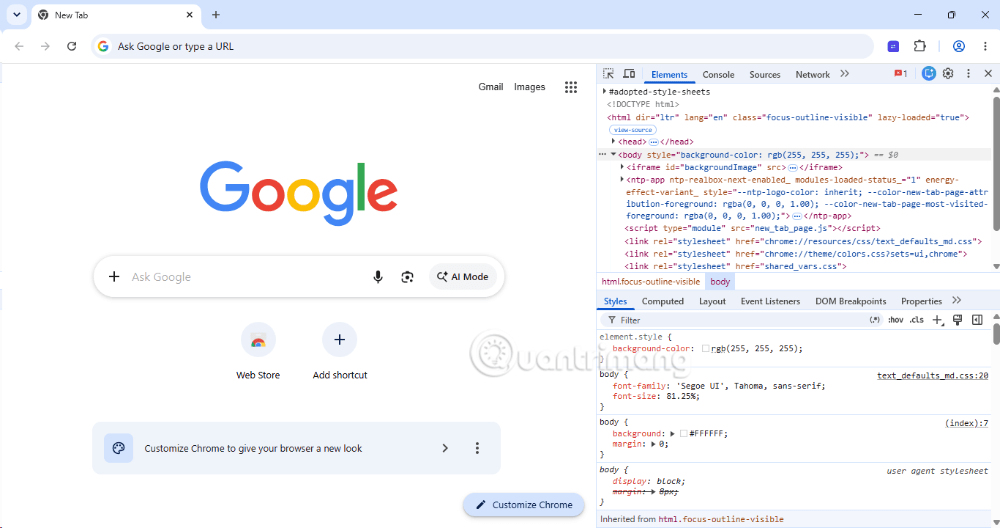
Task: Select the Elements panel tab
Action: pos(669,75)
